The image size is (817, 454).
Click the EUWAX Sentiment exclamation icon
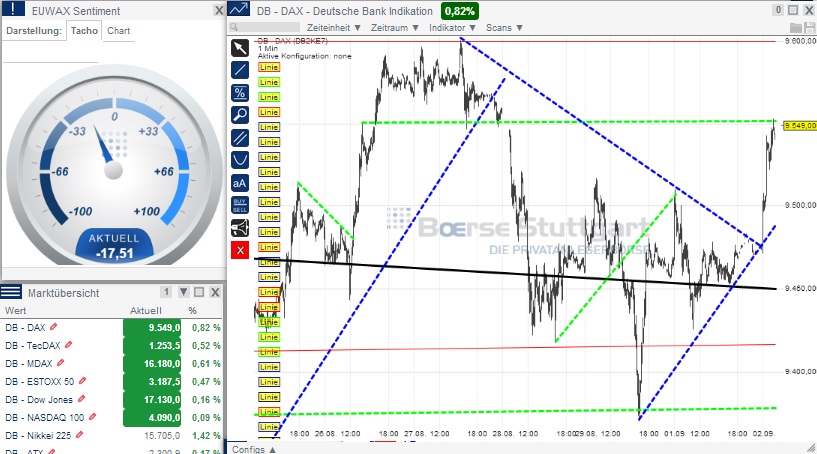click(x=13, y=9)
